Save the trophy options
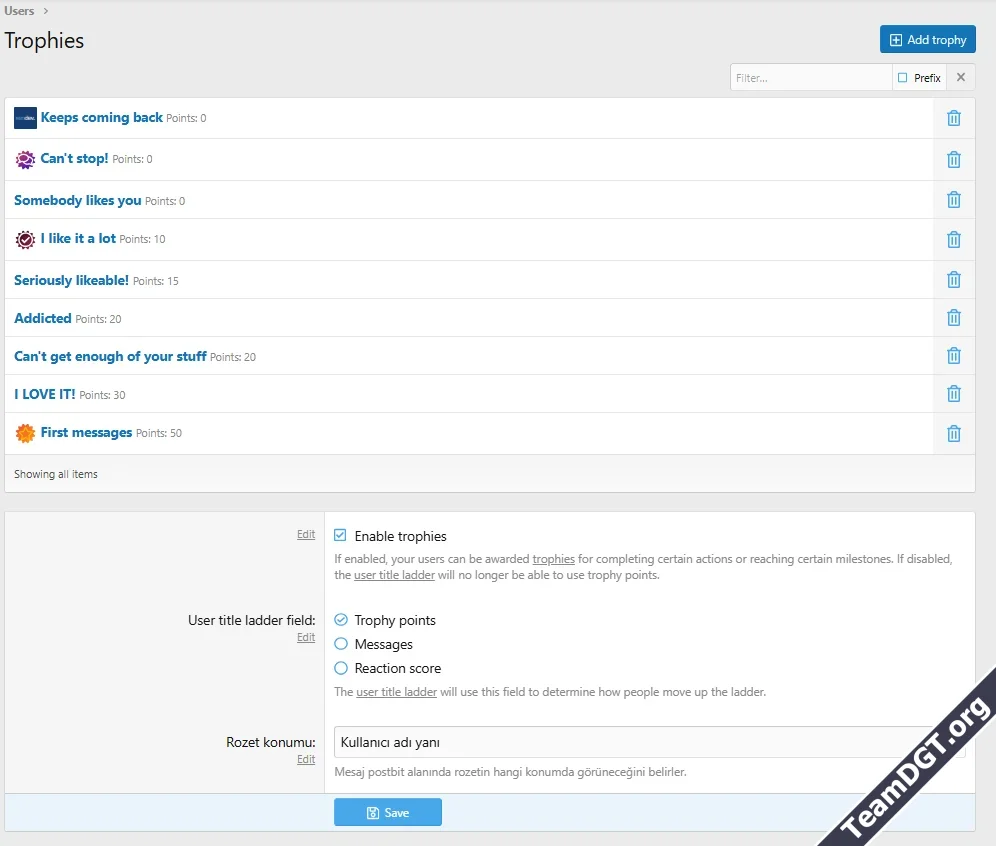This screenshot has width=996, height=846. [388, 812]
